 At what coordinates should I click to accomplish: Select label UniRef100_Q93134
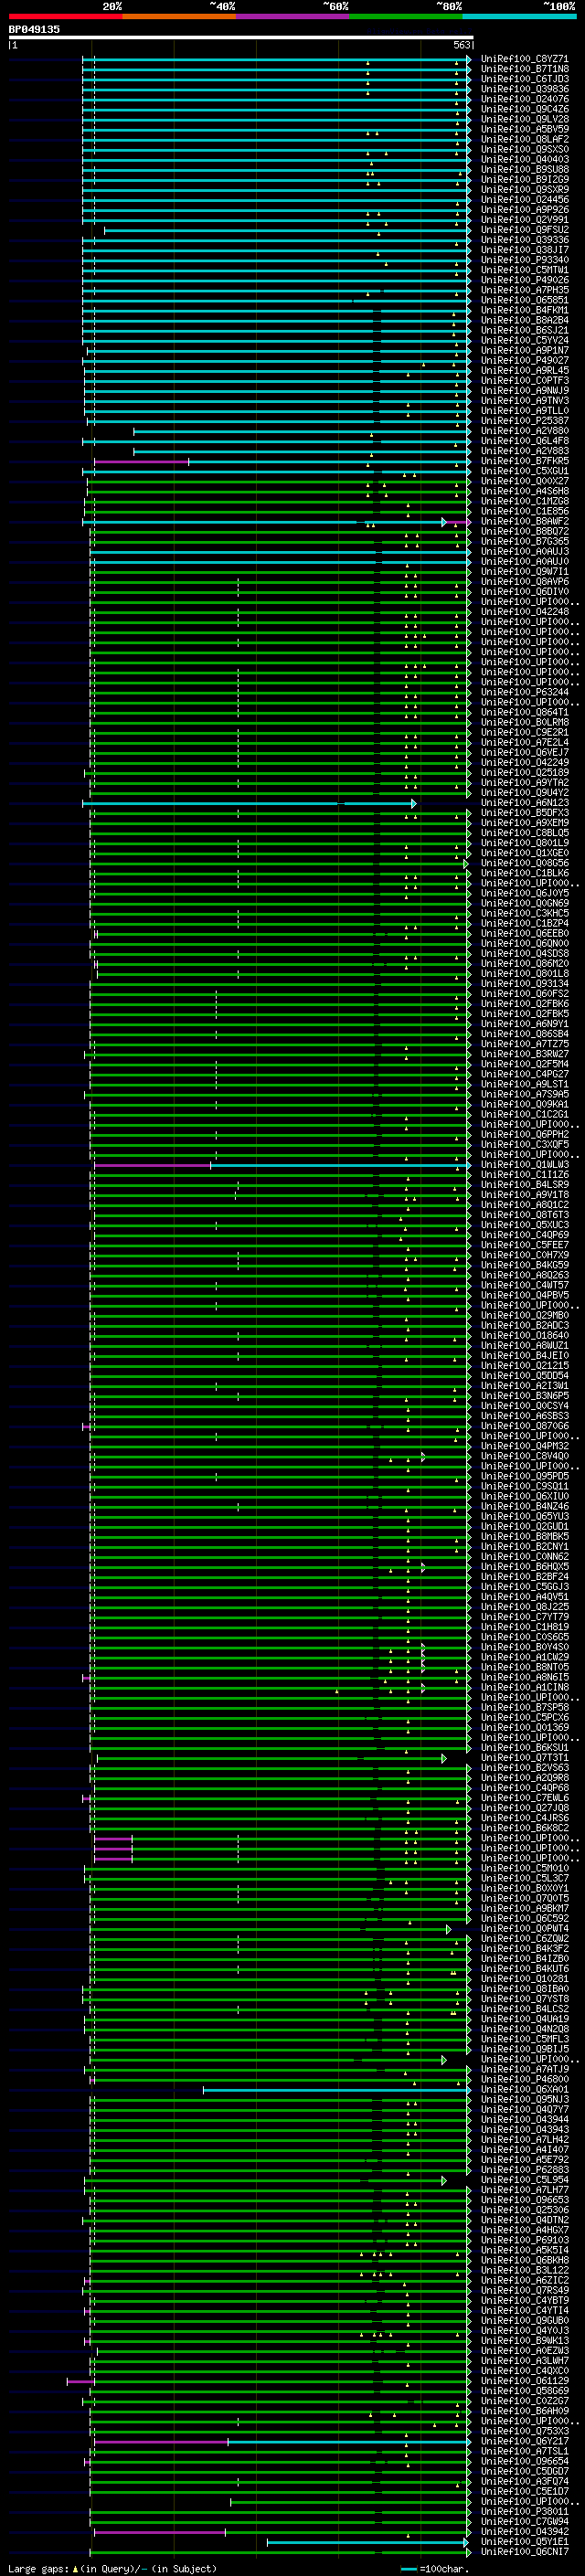click(x=525, y=984)
